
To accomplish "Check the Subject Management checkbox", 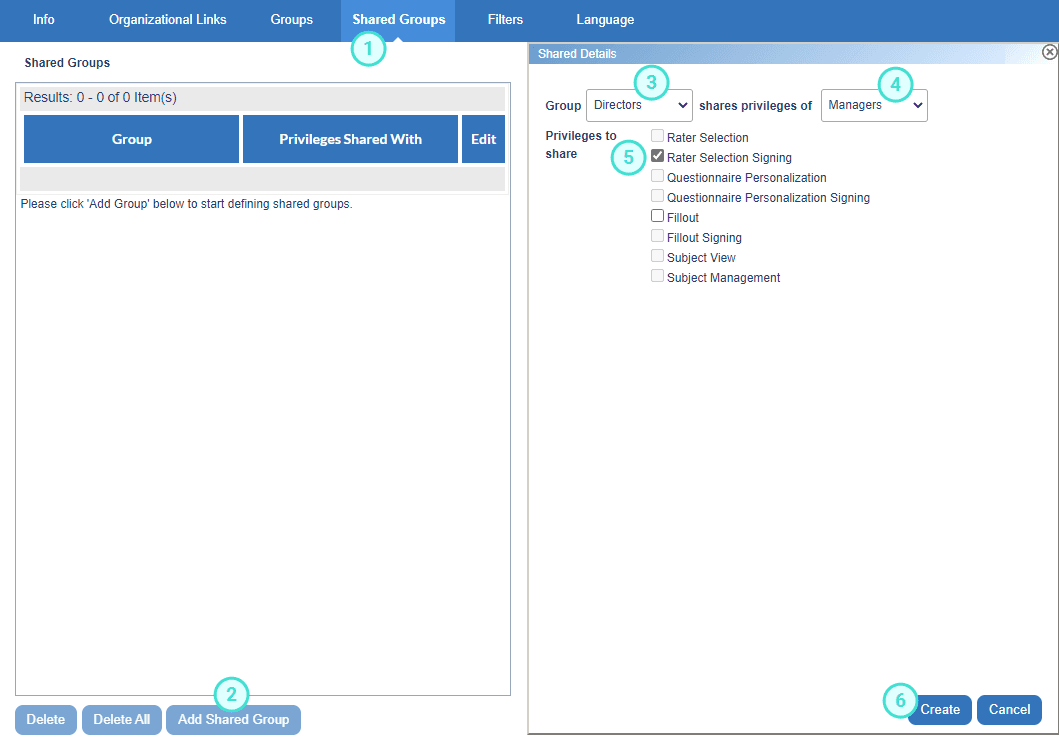I will (657, 276).
